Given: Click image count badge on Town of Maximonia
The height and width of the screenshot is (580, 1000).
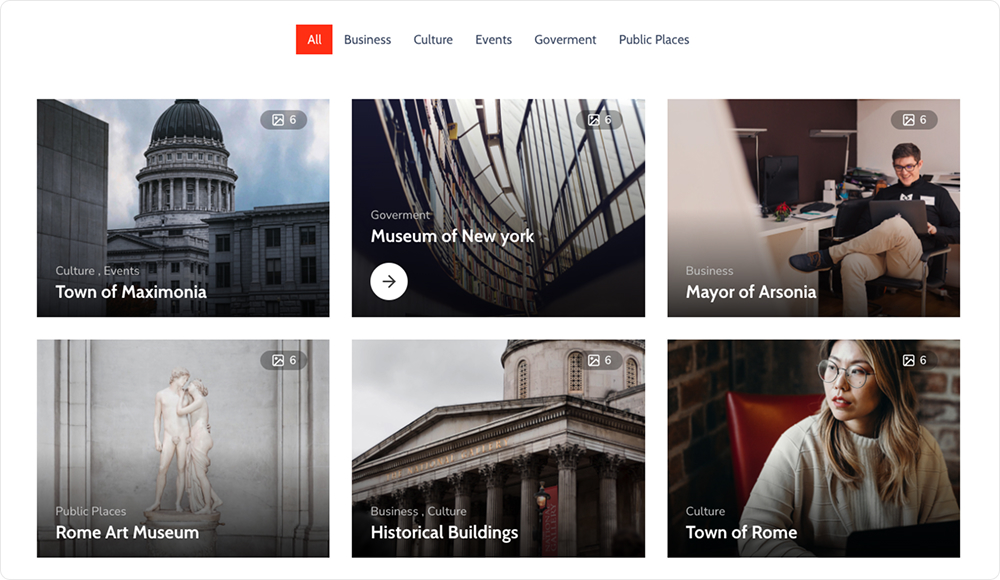Looking at the screenshot, I should [x=284, y=120].
